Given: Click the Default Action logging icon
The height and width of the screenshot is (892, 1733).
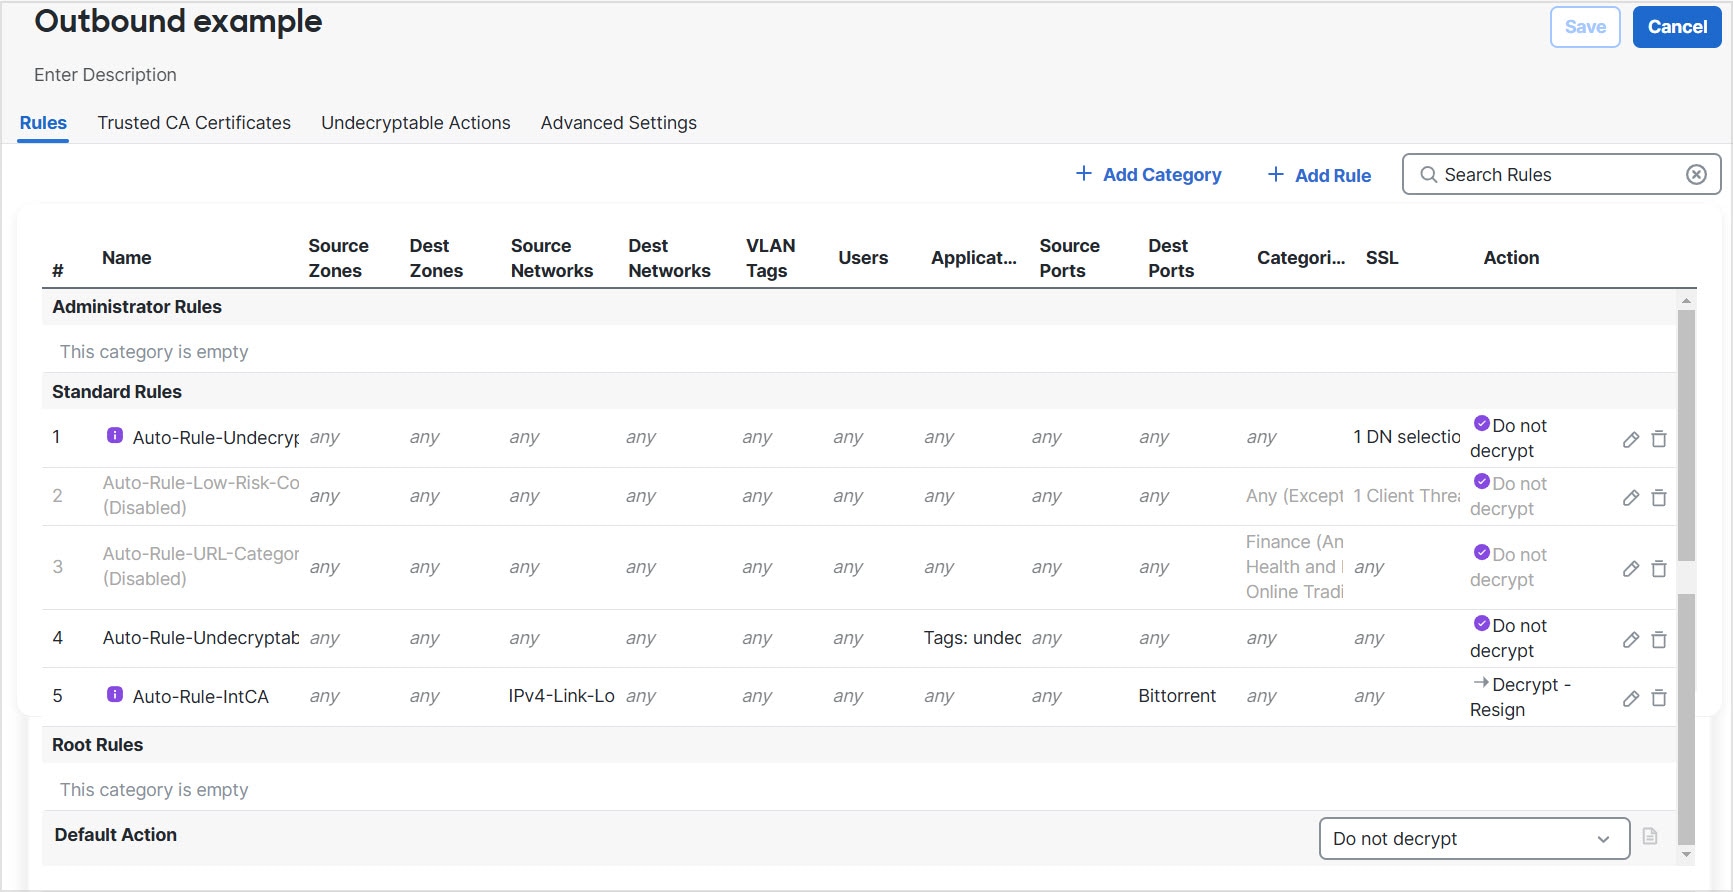Looking at the screenshot, I should [x=1650, y=837].
